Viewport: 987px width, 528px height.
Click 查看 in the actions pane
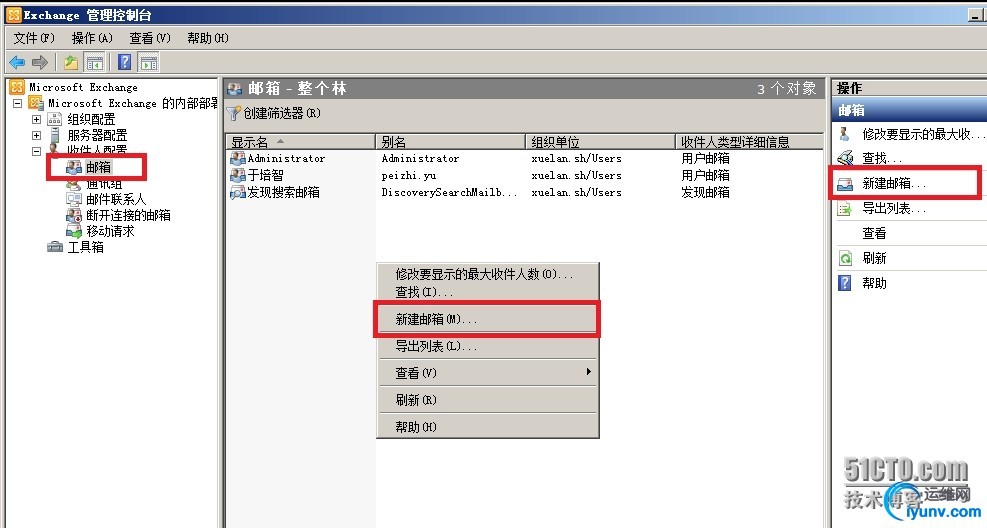point(874,233)
